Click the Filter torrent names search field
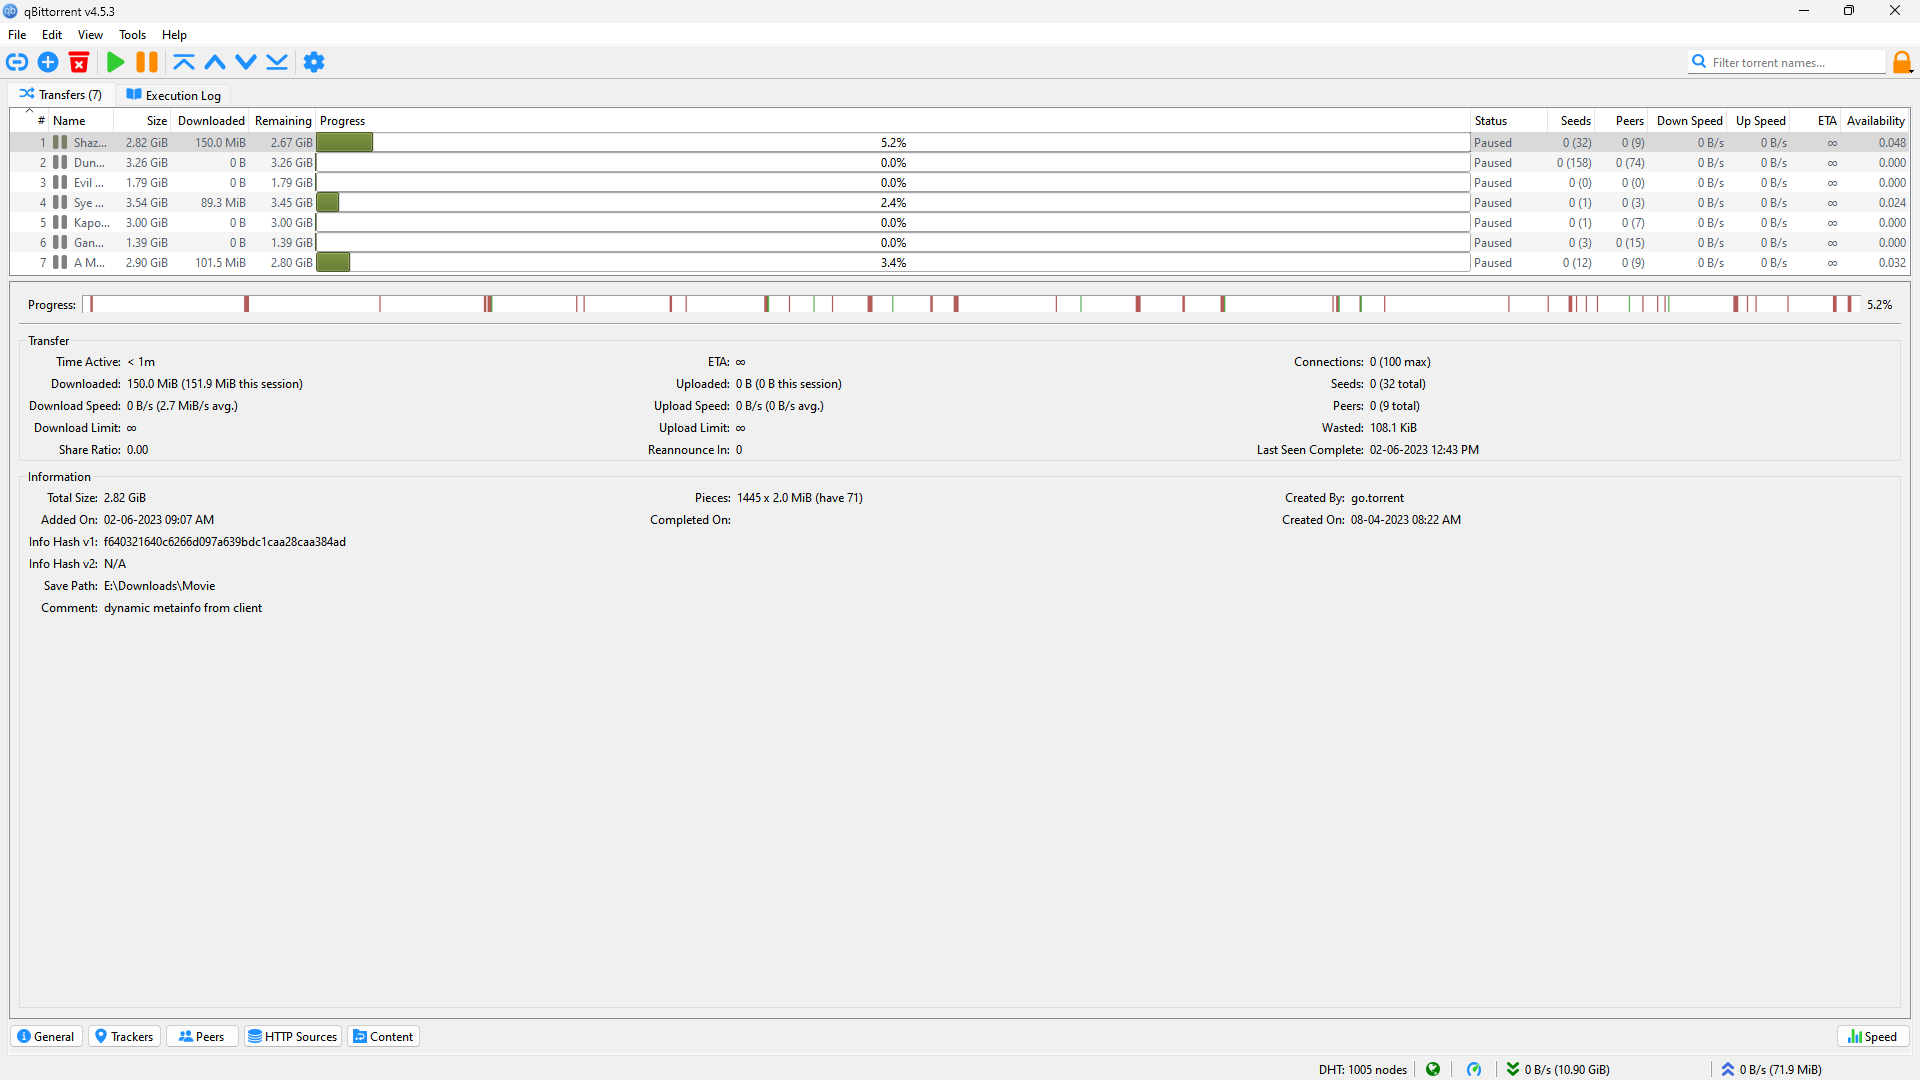The image size is (1920, 1080). click(x=1795, y=61)
